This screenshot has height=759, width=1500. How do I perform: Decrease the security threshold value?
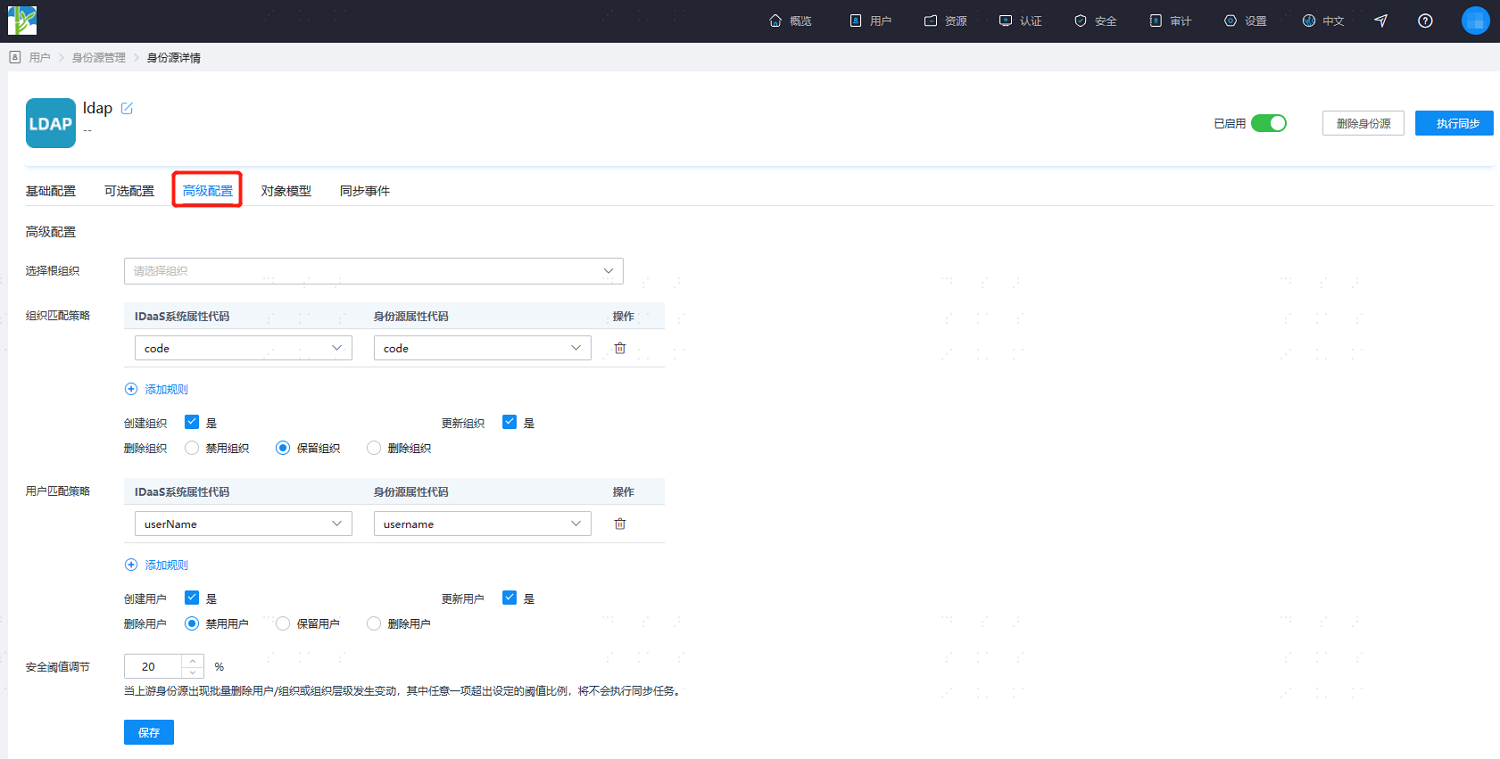point(193,673)
